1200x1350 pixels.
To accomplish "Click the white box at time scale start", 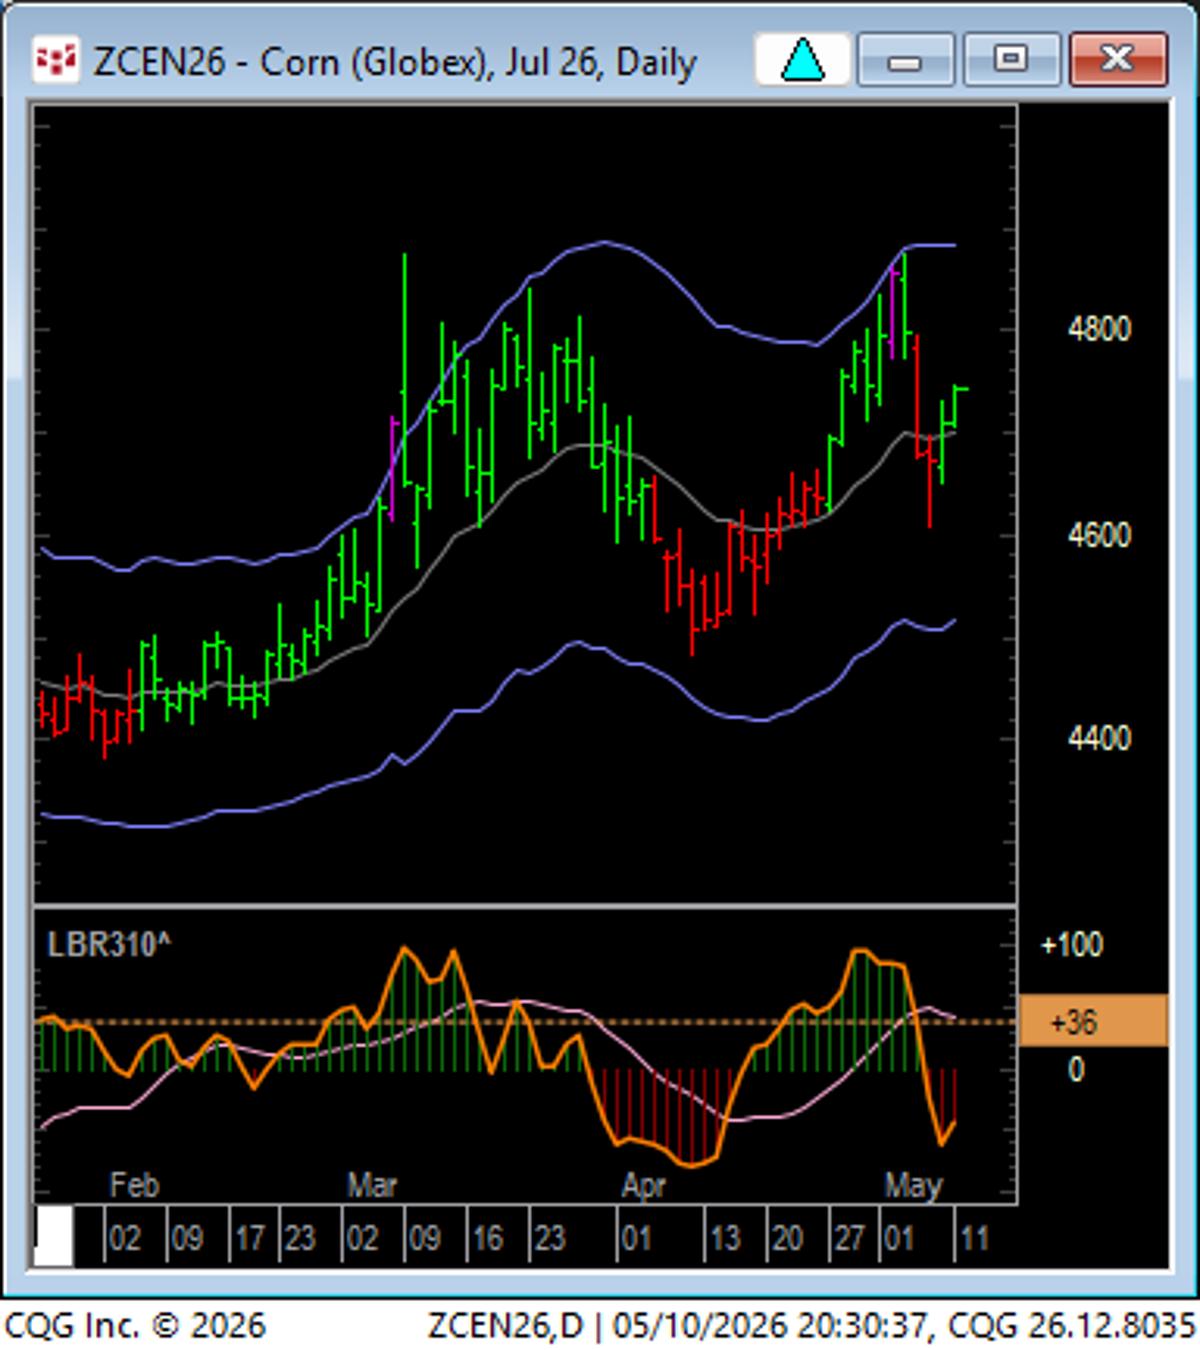I will coord(54,1236).
